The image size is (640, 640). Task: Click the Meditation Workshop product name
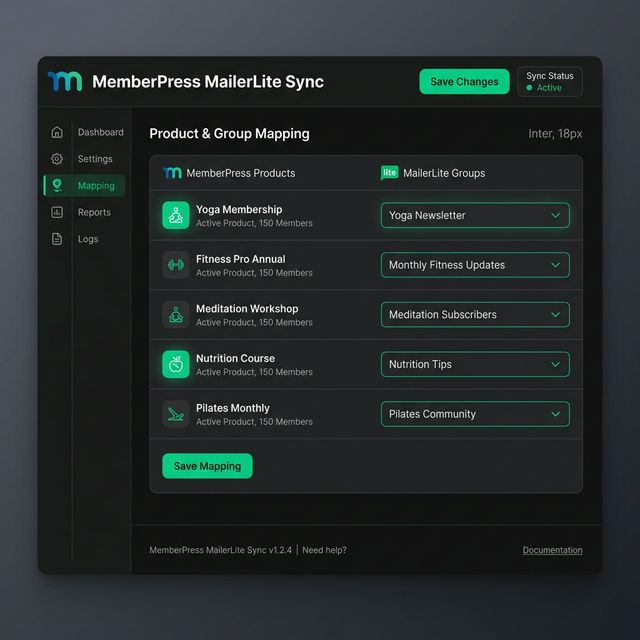point(247,309)
